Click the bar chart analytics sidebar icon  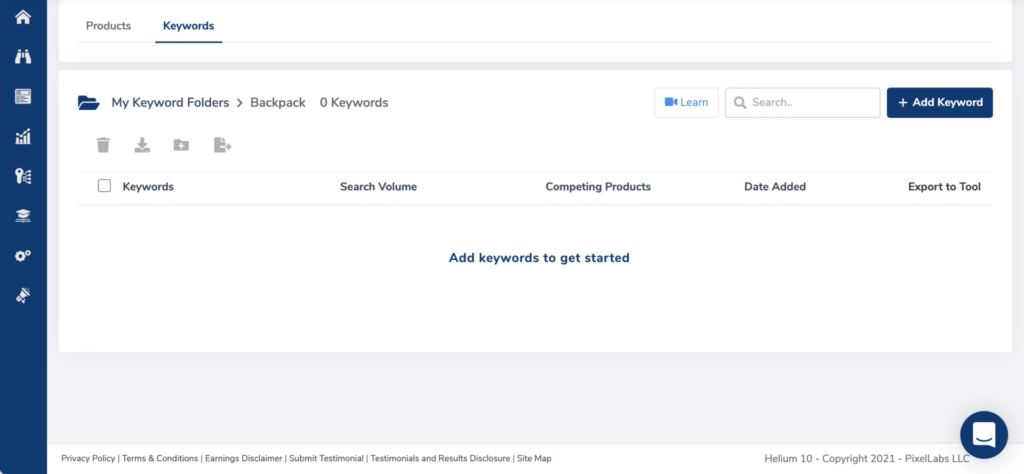pos(23,136)
